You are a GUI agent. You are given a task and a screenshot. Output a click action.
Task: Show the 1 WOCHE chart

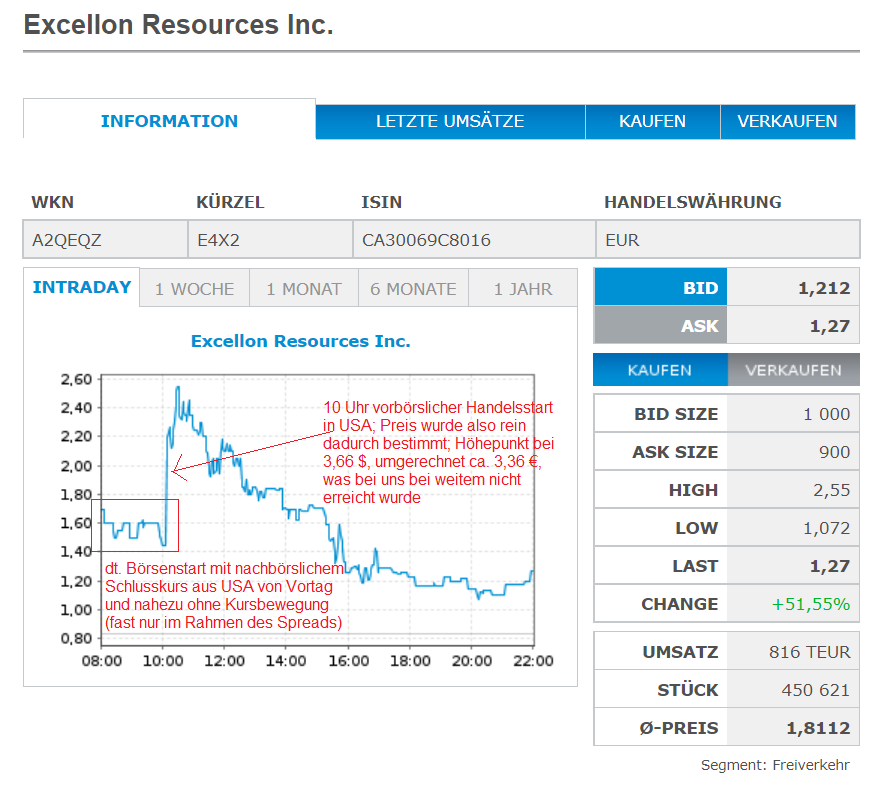194,289
